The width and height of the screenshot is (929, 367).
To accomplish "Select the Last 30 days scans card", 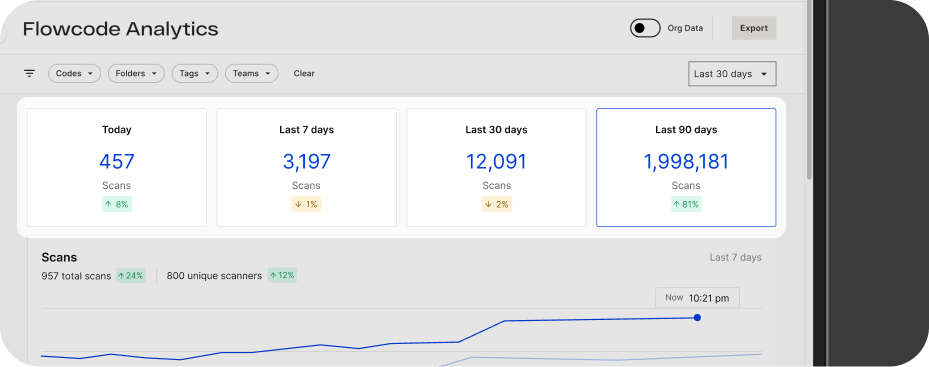I will (x=496, y=167).
